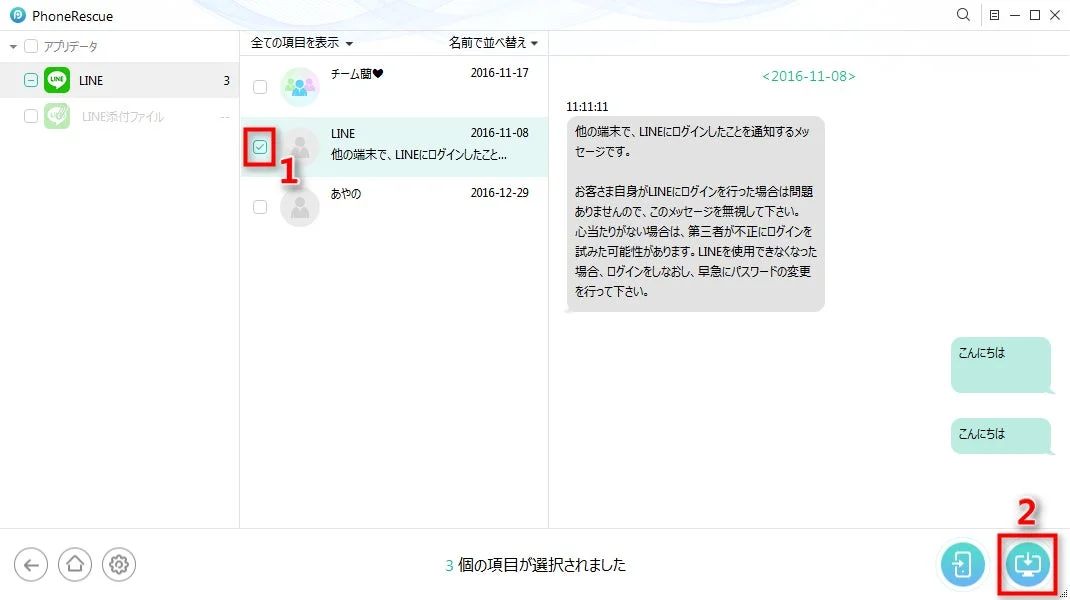Collapse the アプリデータ section arrow
1070x600 pixels.
[12, 44]
